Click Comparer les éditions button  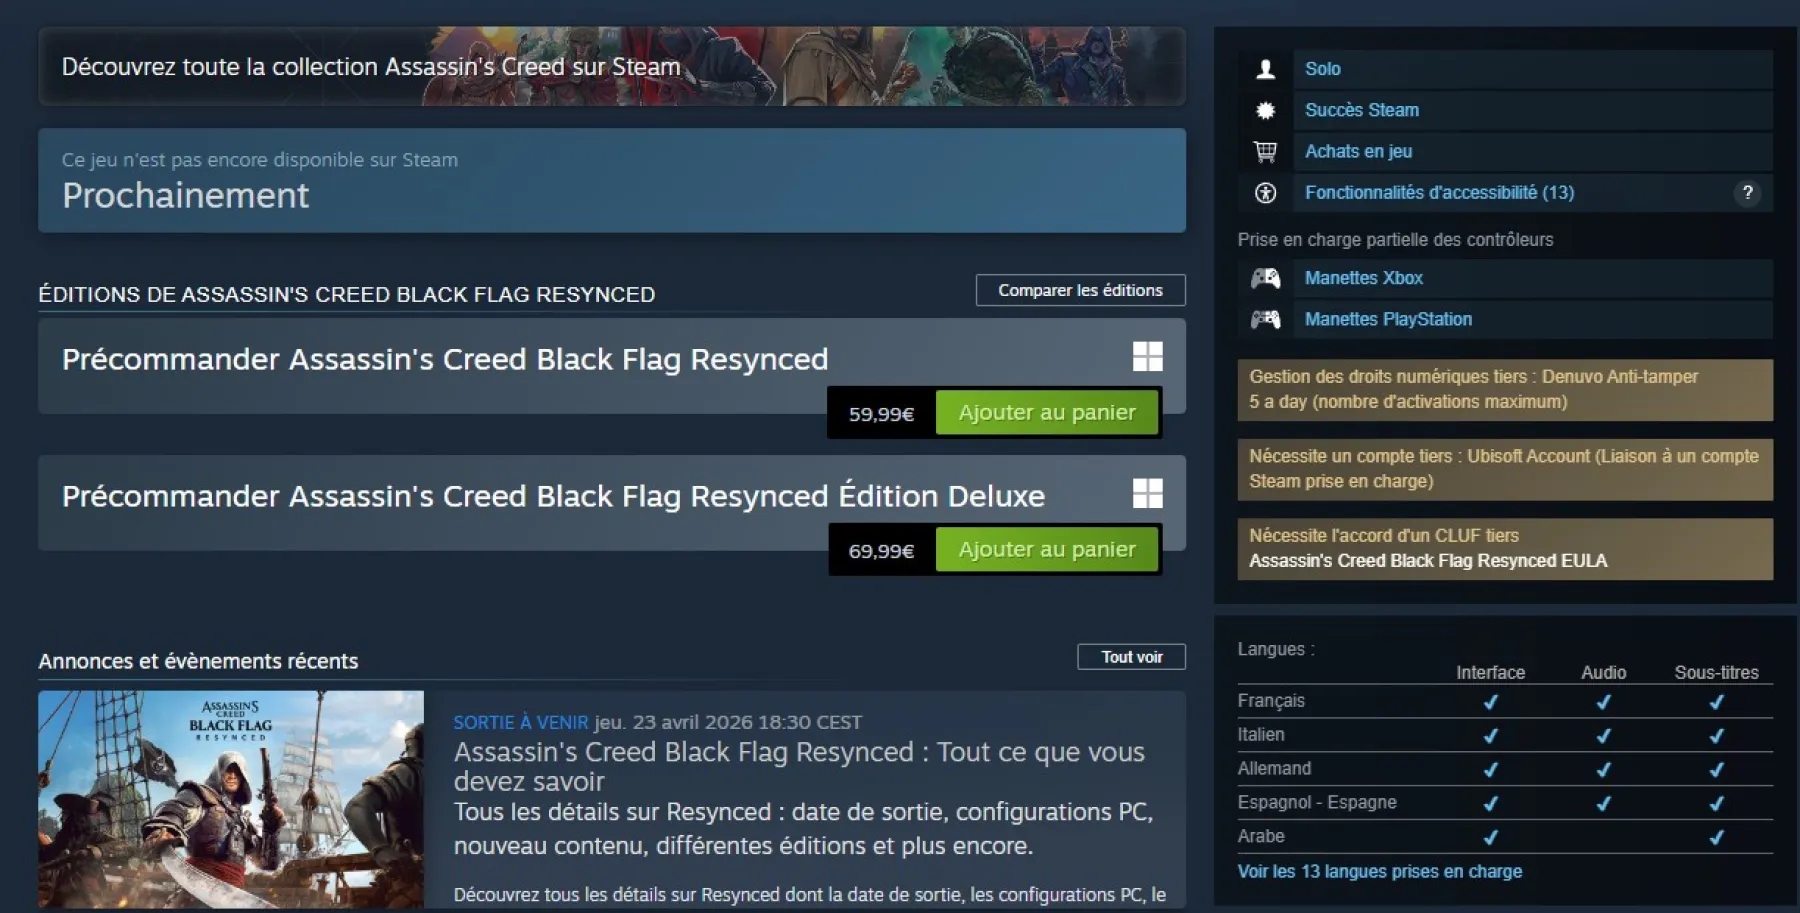[x=1080, y=290]
